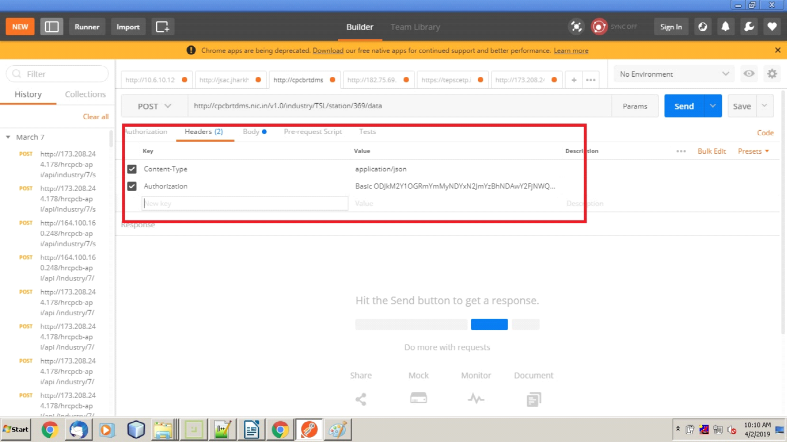This screenshot has height=443, width=787.
Task: Open the media player taskbar icon
Action: pyautogui.click(x=106, y=430)
